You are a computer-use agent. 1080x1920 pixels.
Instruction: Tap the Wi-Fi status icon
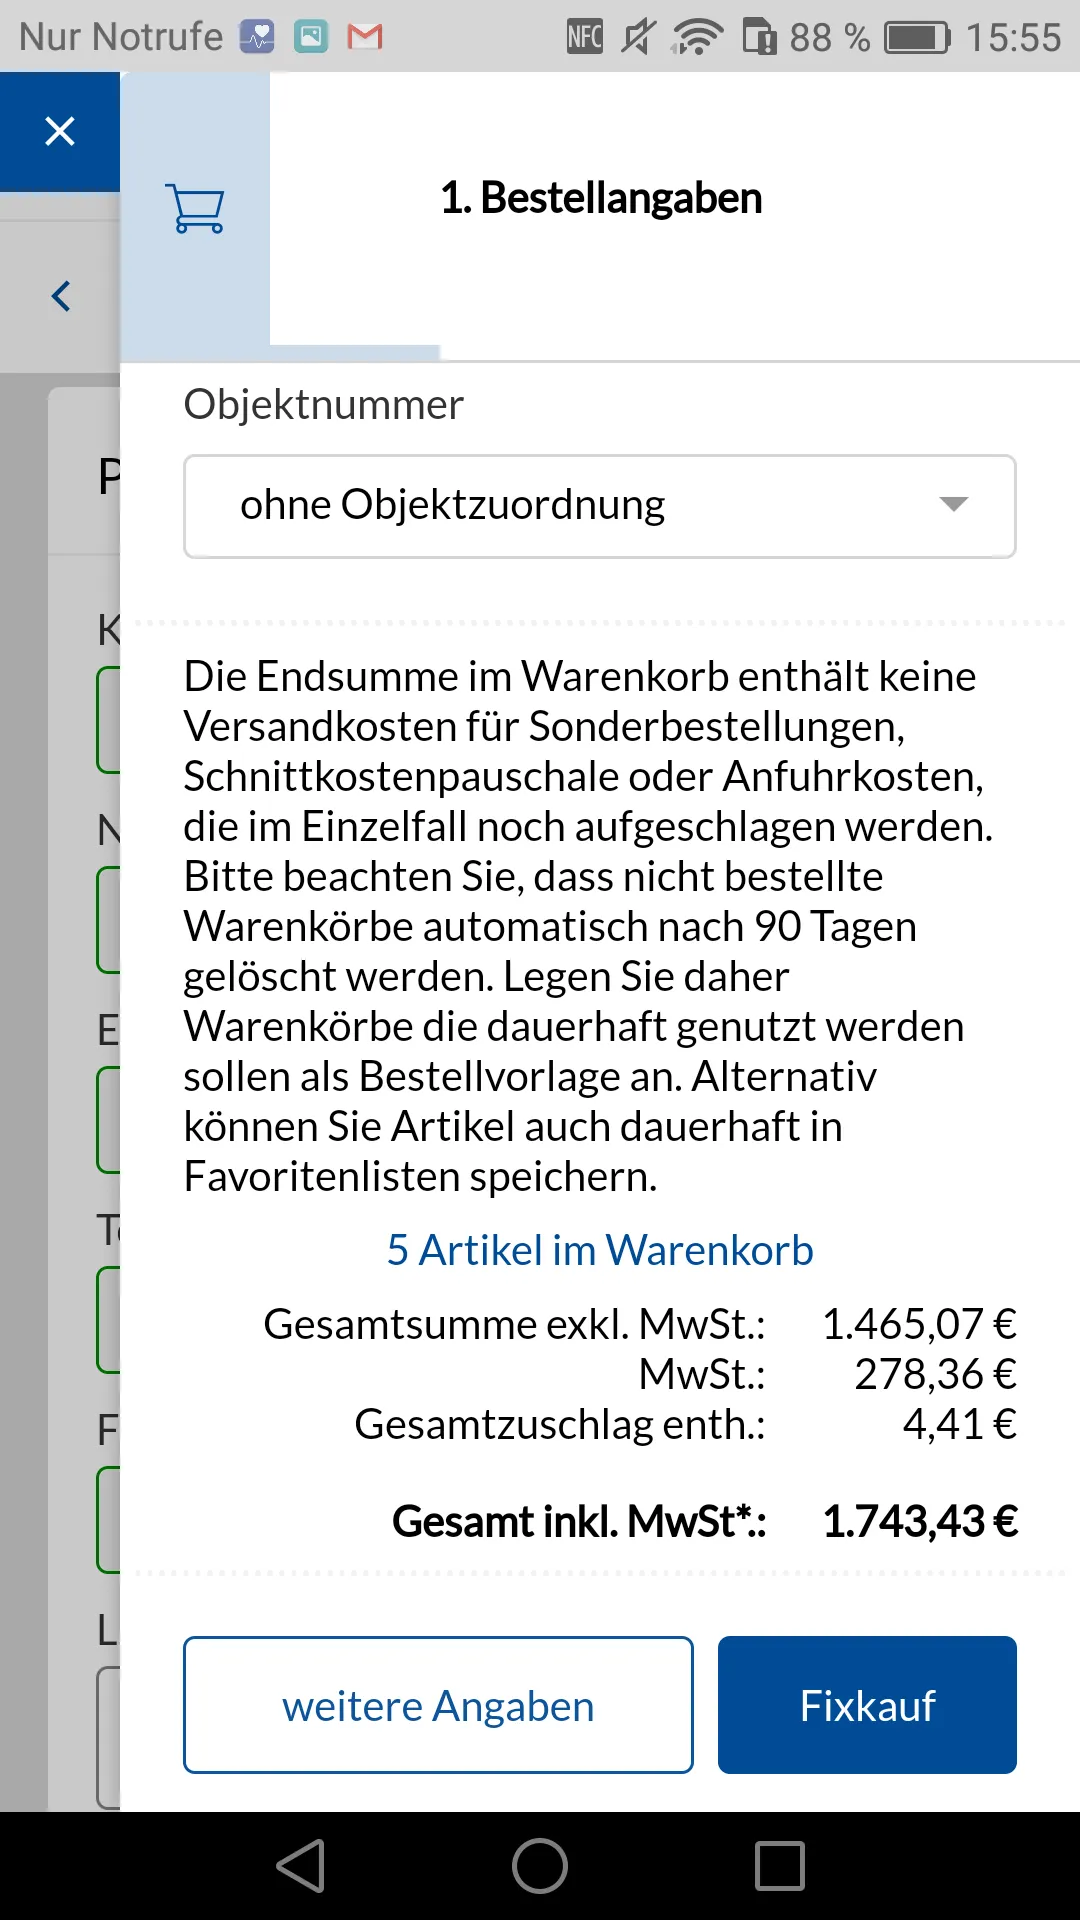(x=698, y=37)
